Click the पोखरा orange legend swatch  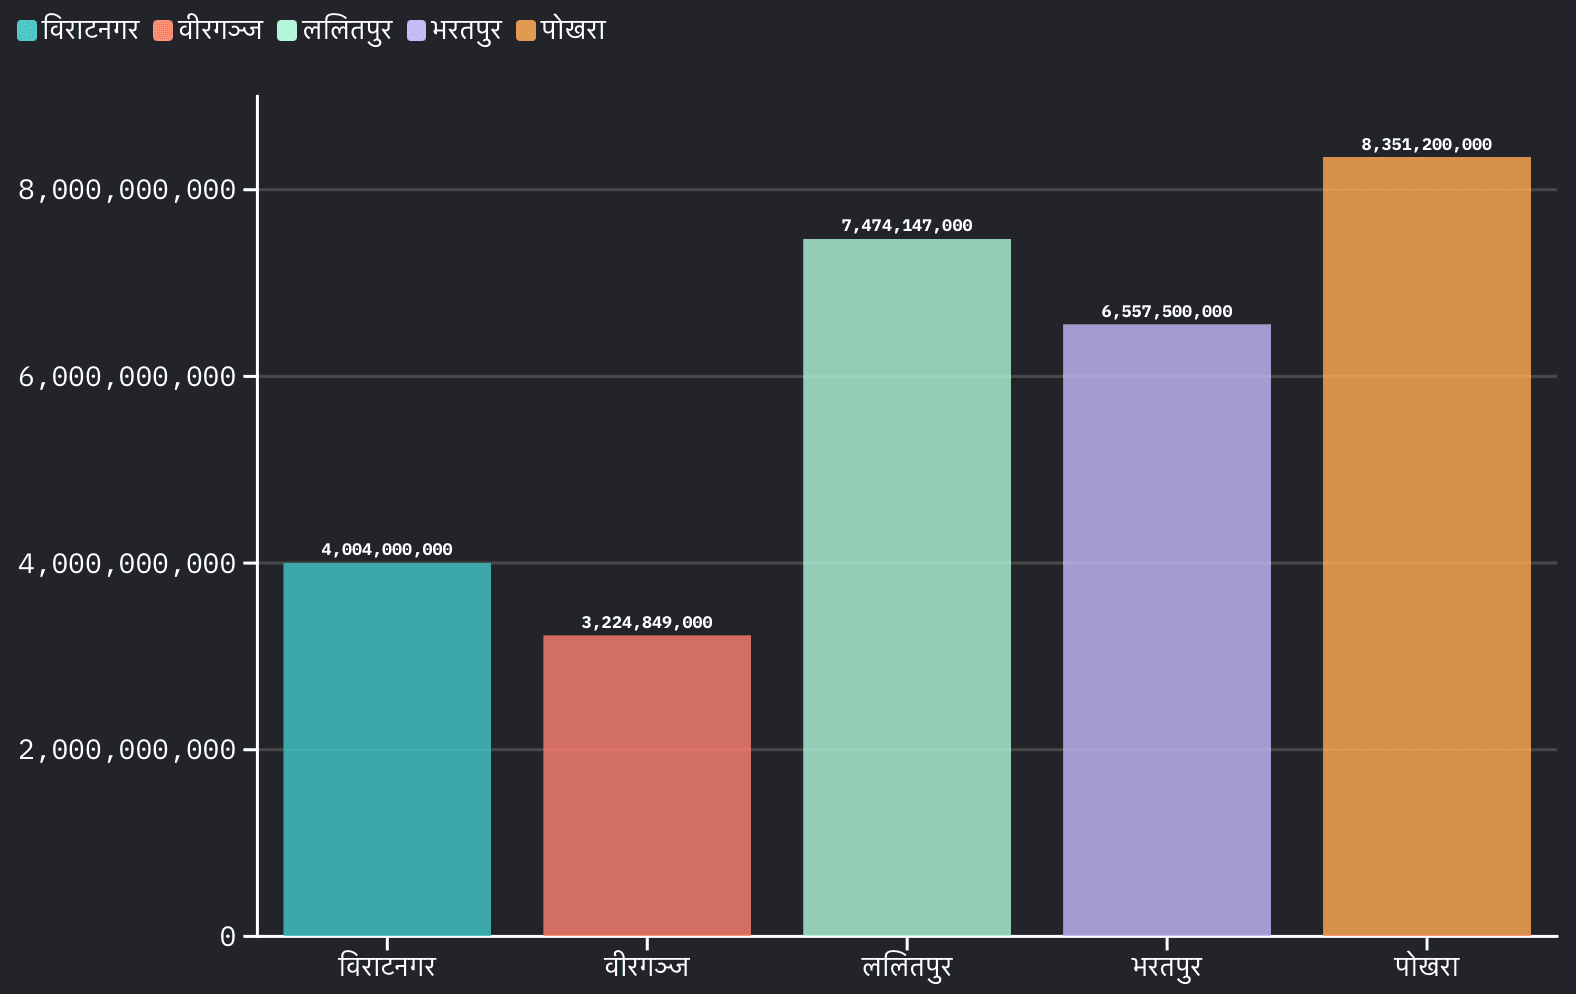pyautogui.click(x=526, y=31)
